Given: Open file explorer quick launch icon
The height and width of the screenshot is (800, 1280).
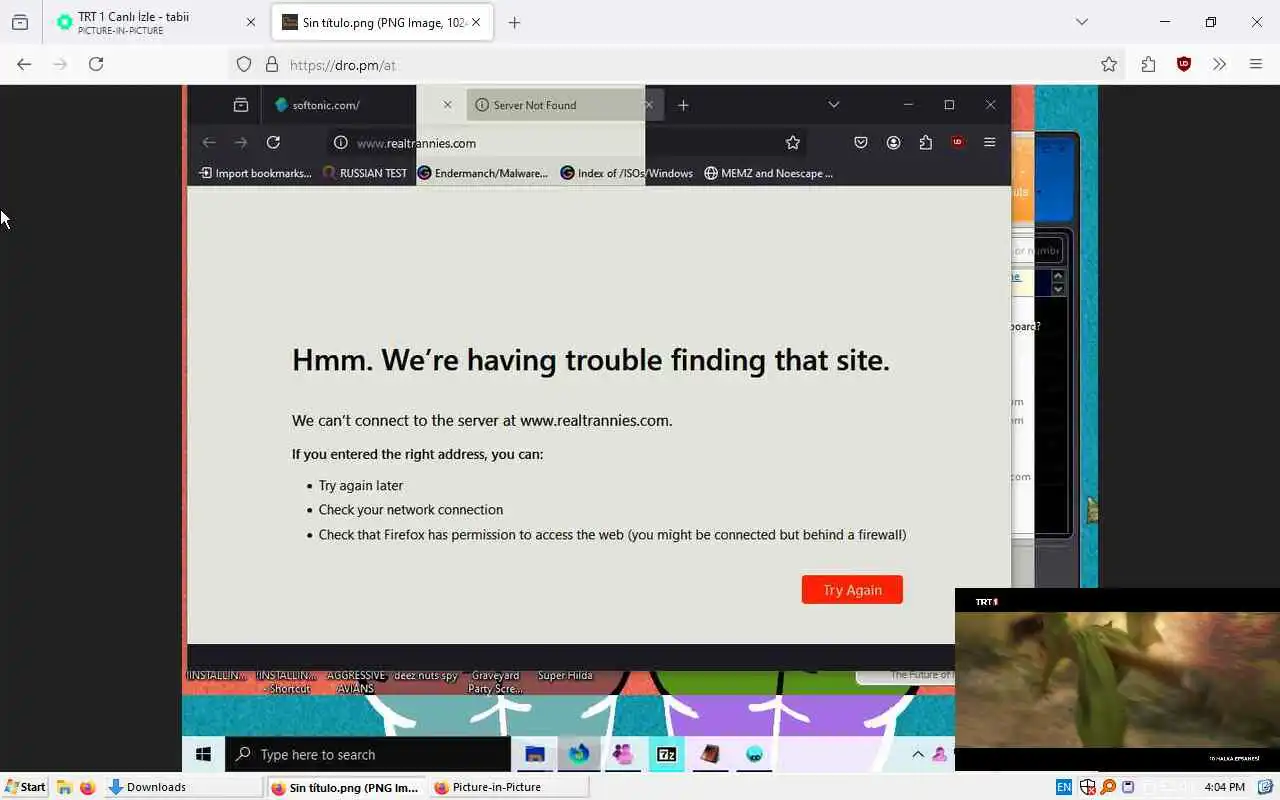Looking at the screenshot, I should (x=64, y=787).
